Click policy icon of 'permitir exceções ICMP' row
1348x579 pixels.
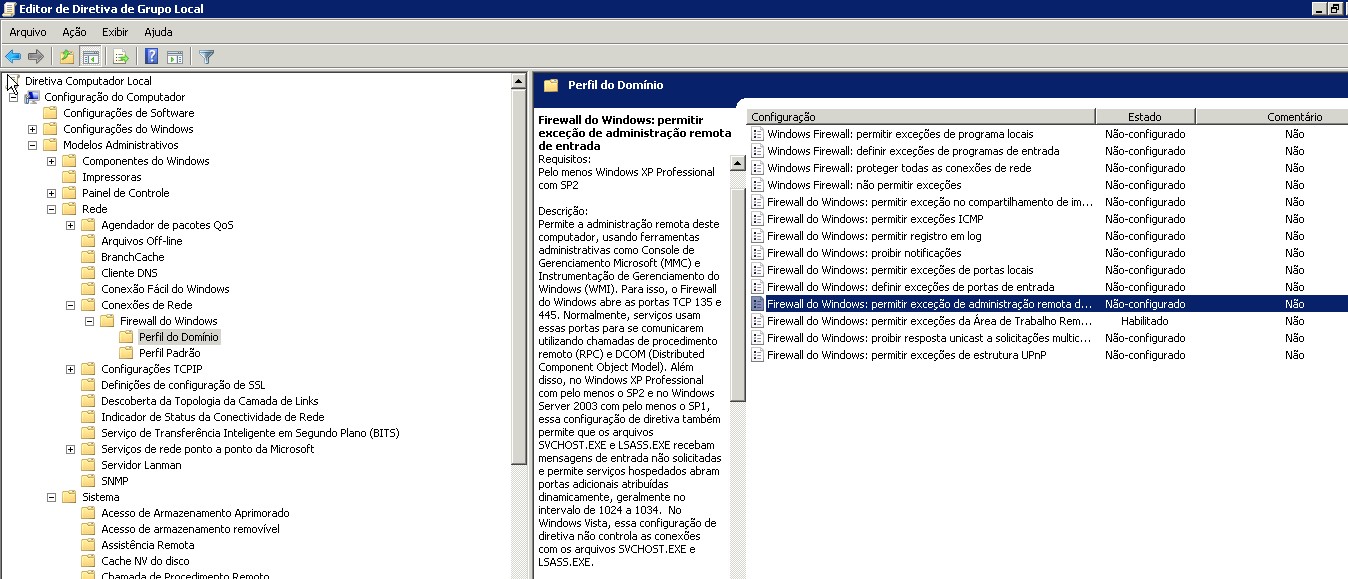758,219
